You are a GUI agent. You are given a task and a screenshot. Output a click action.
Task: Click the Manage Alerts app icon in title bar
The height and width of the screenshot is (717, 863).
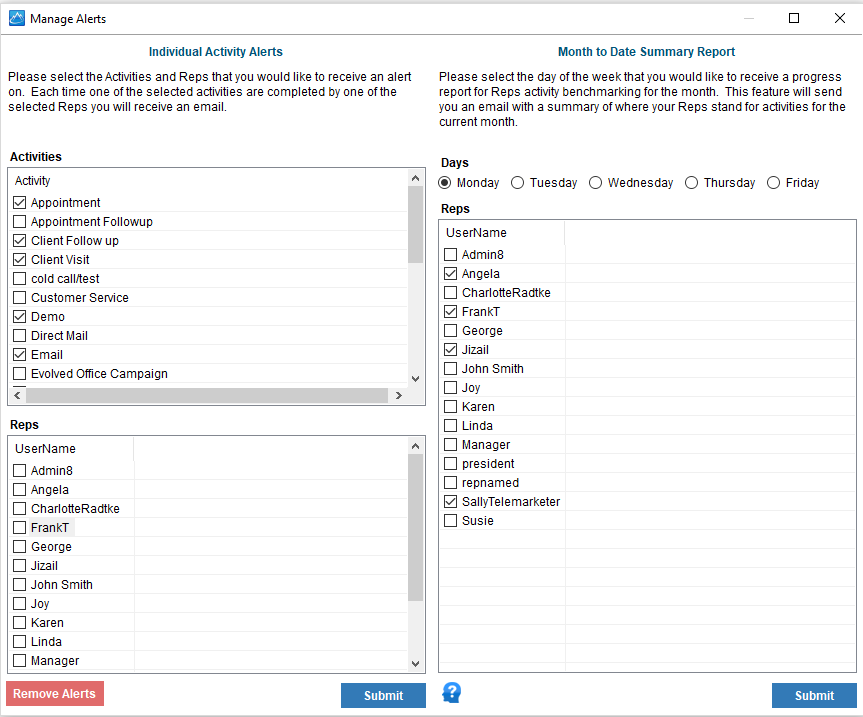(17, 18)
